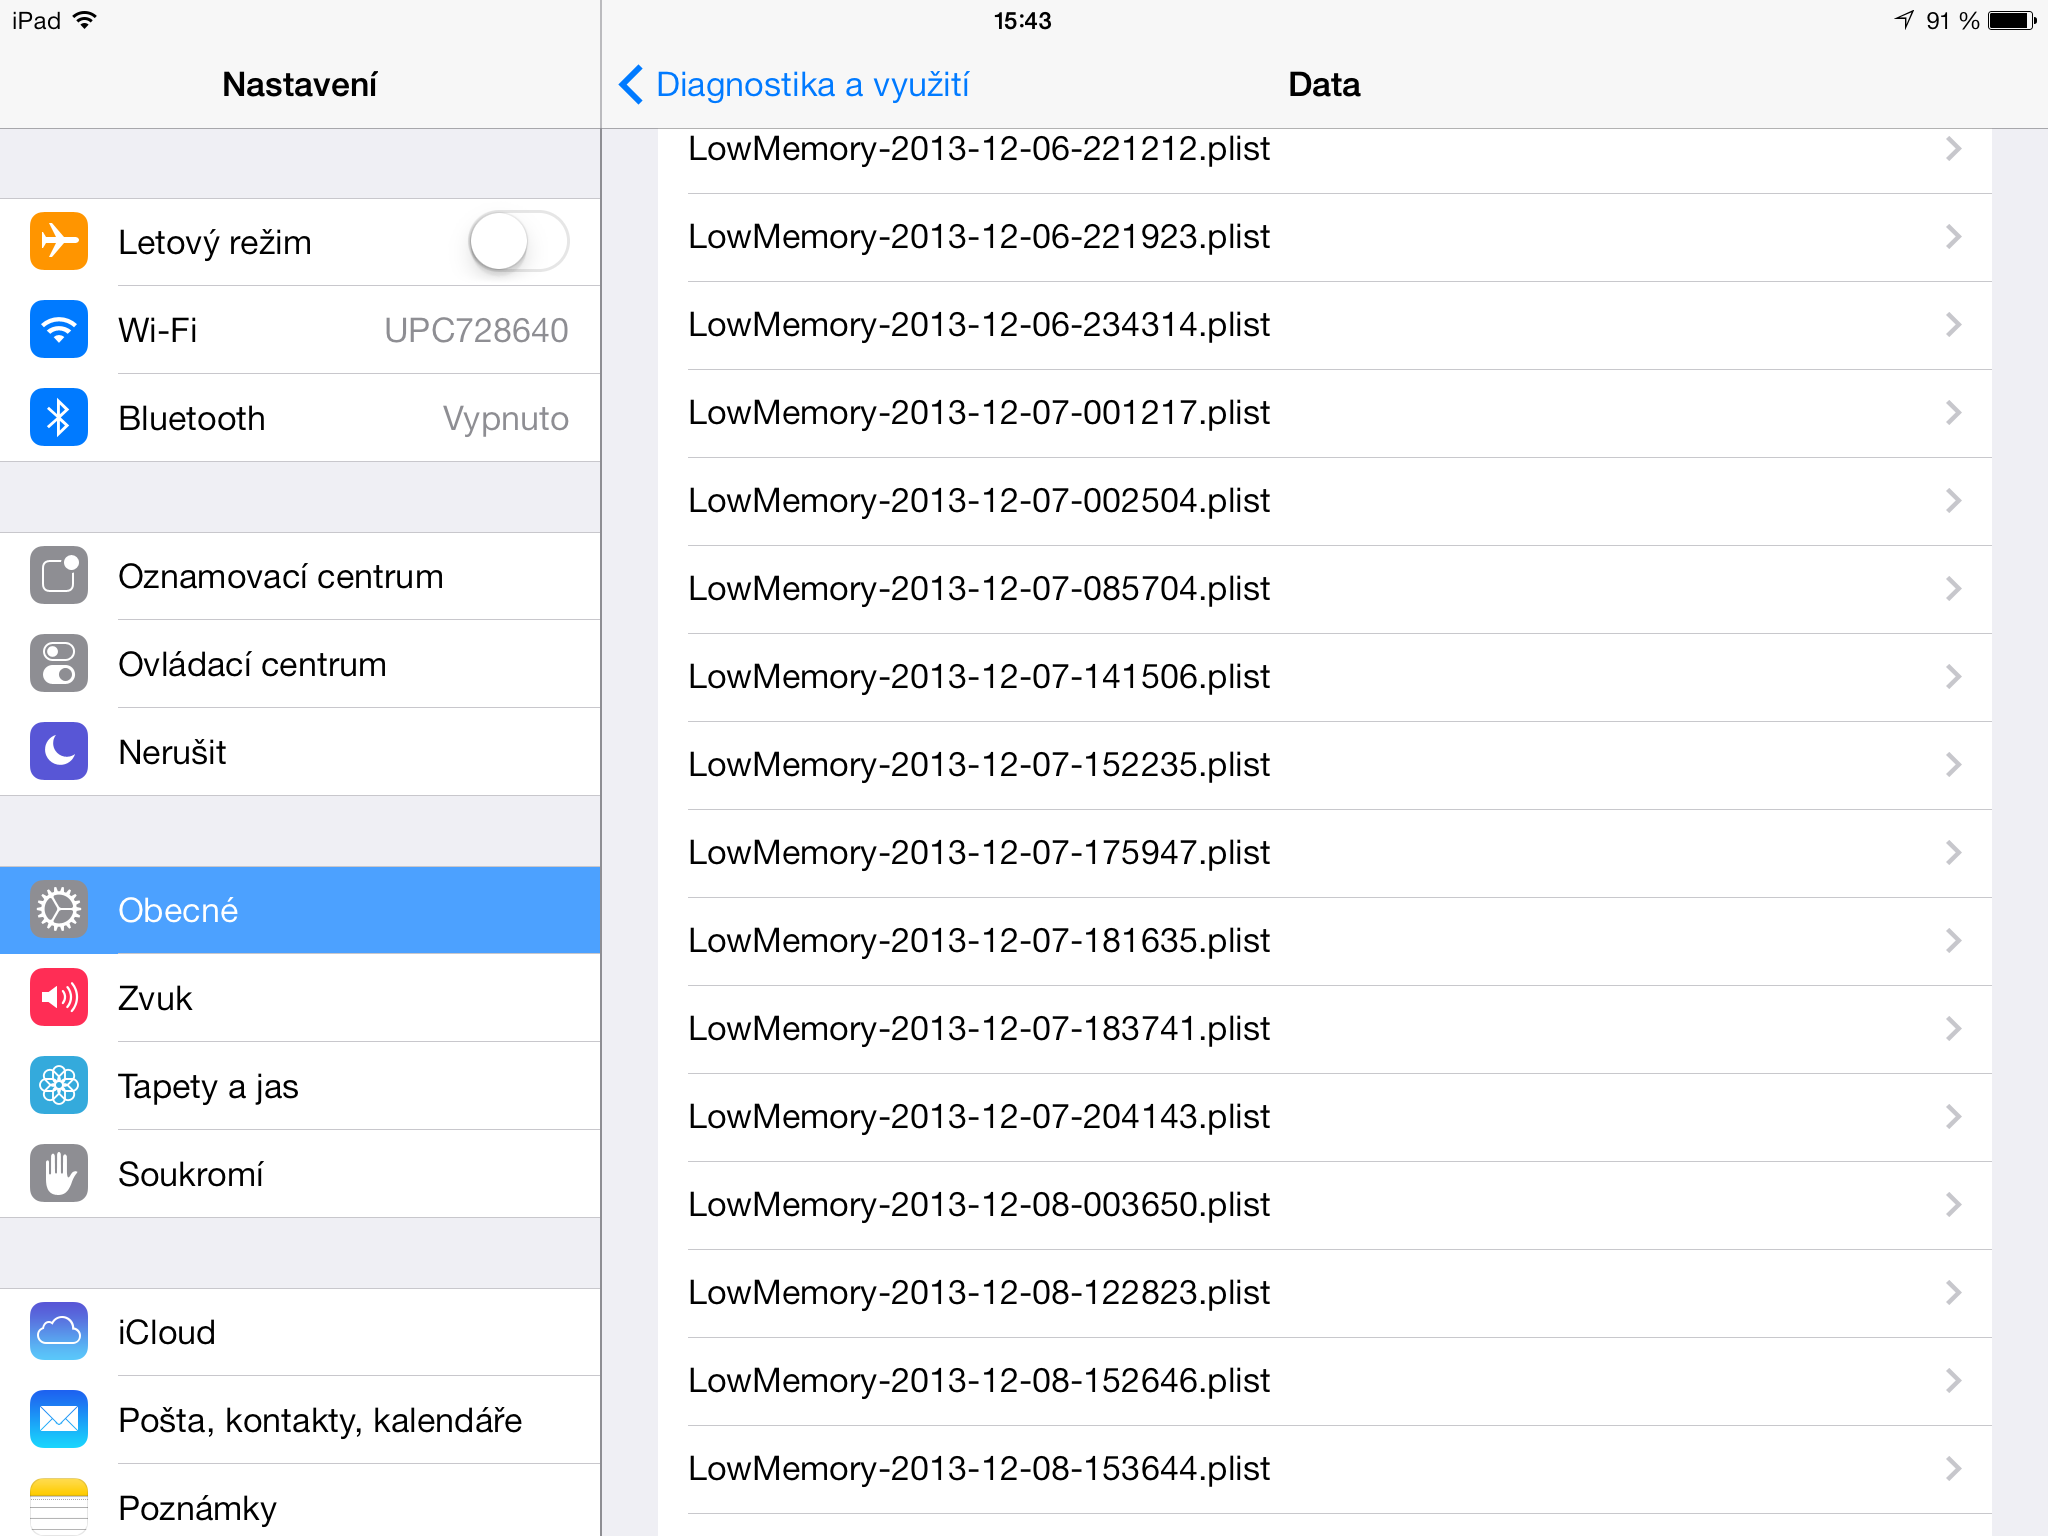
Task: Tap the Wi-Fi status bar icon
Action: (x=85, y=20)
